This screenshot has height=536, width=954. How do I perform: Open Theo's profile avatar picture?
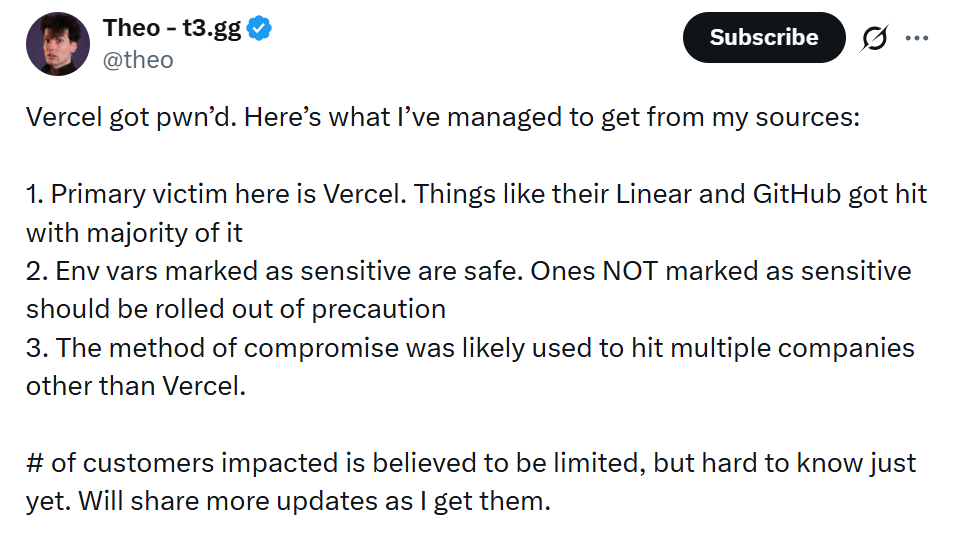tap(59, 45)
